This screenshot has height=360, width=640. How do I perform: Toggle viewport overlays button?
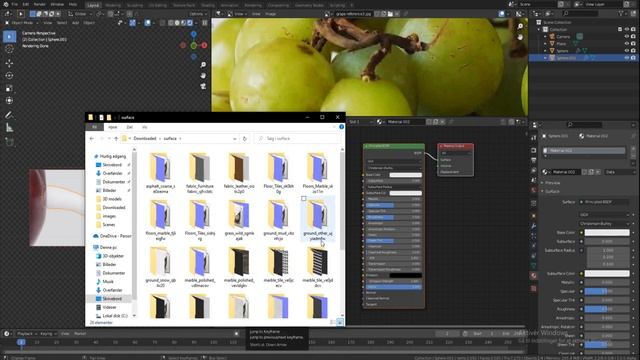click(148, 23)
